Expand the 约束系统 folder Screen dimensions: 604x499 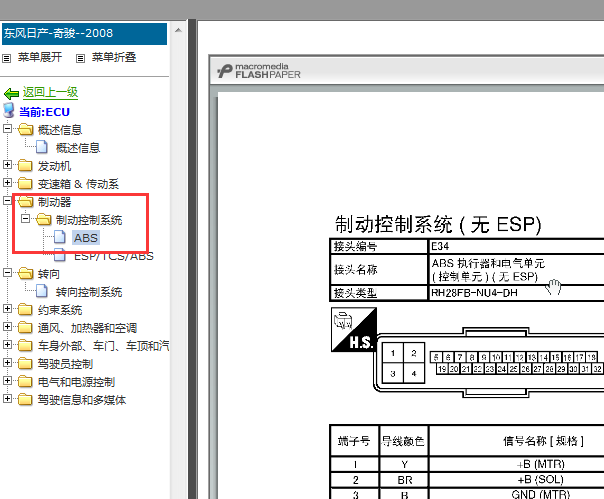pyautogui.click(x=7, y=309)
